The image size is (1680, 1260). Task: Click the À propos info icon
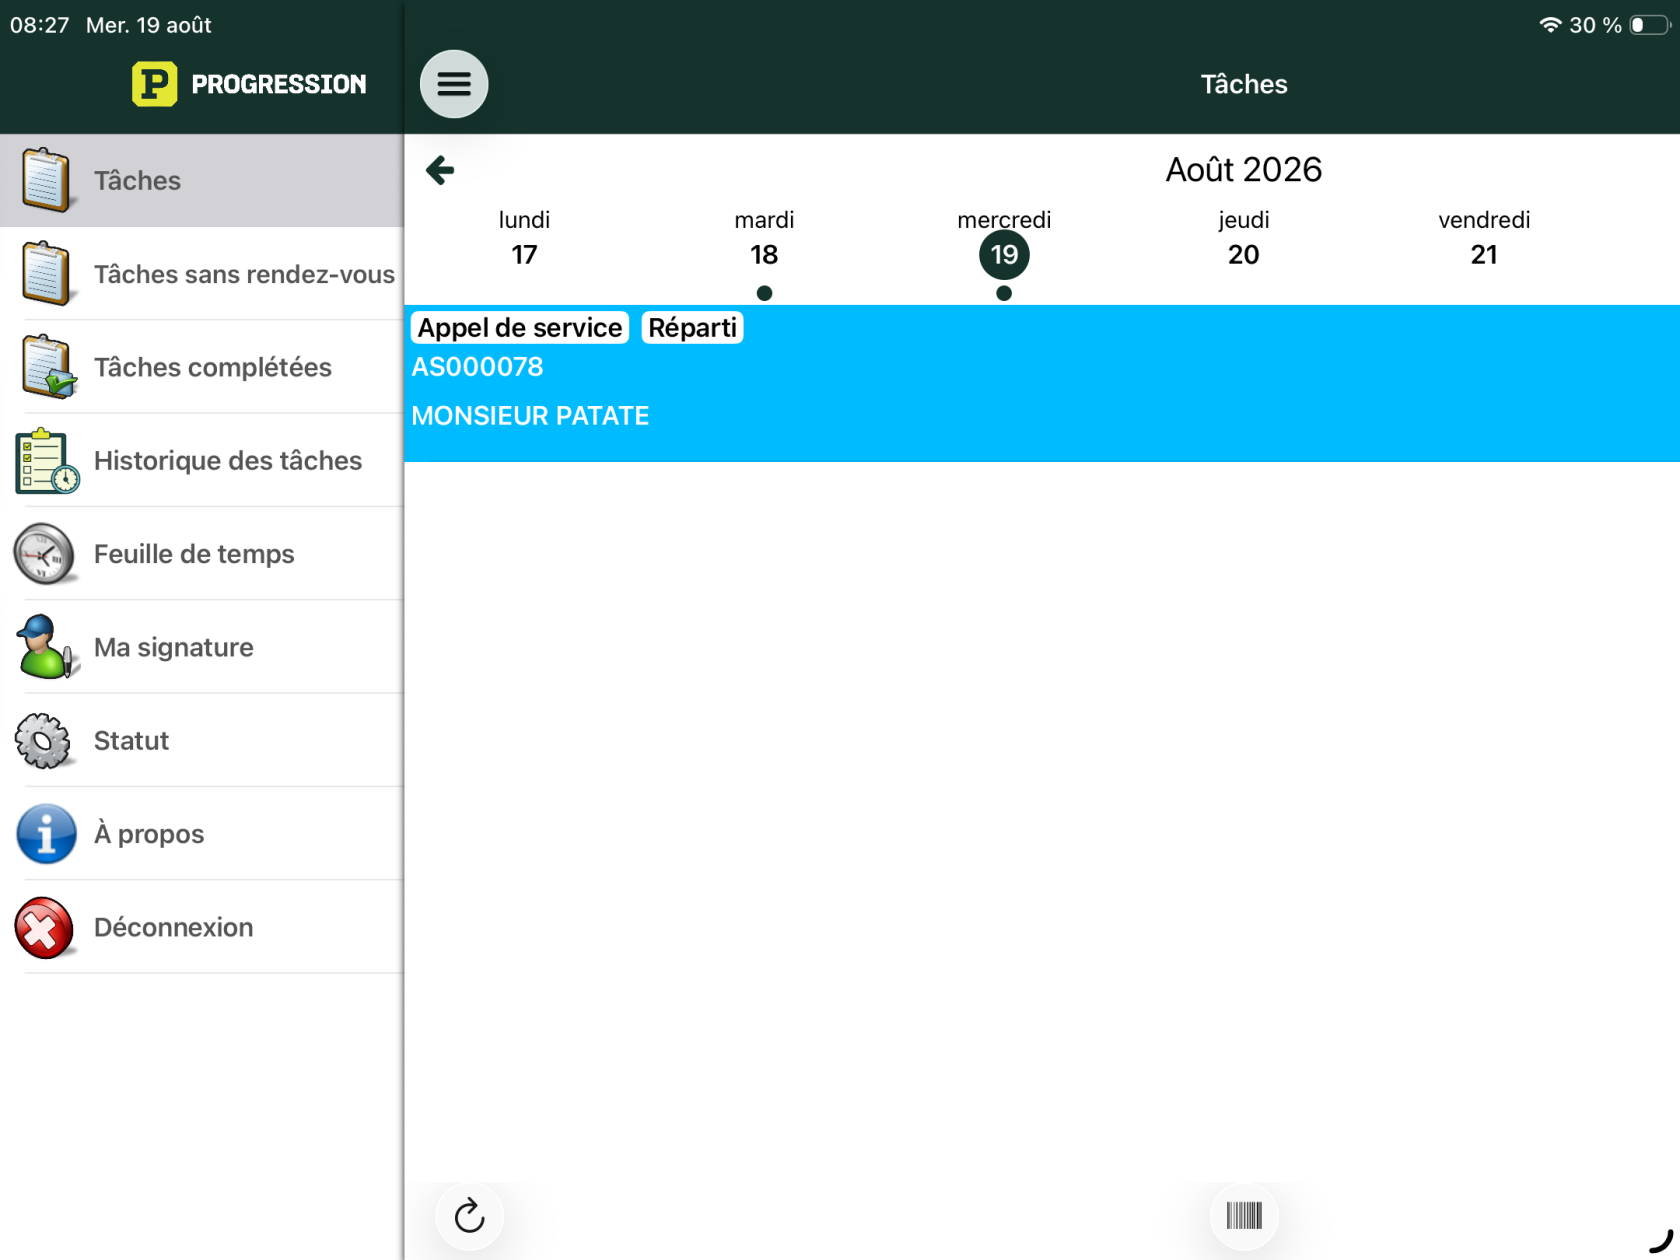tap(46, 833)
